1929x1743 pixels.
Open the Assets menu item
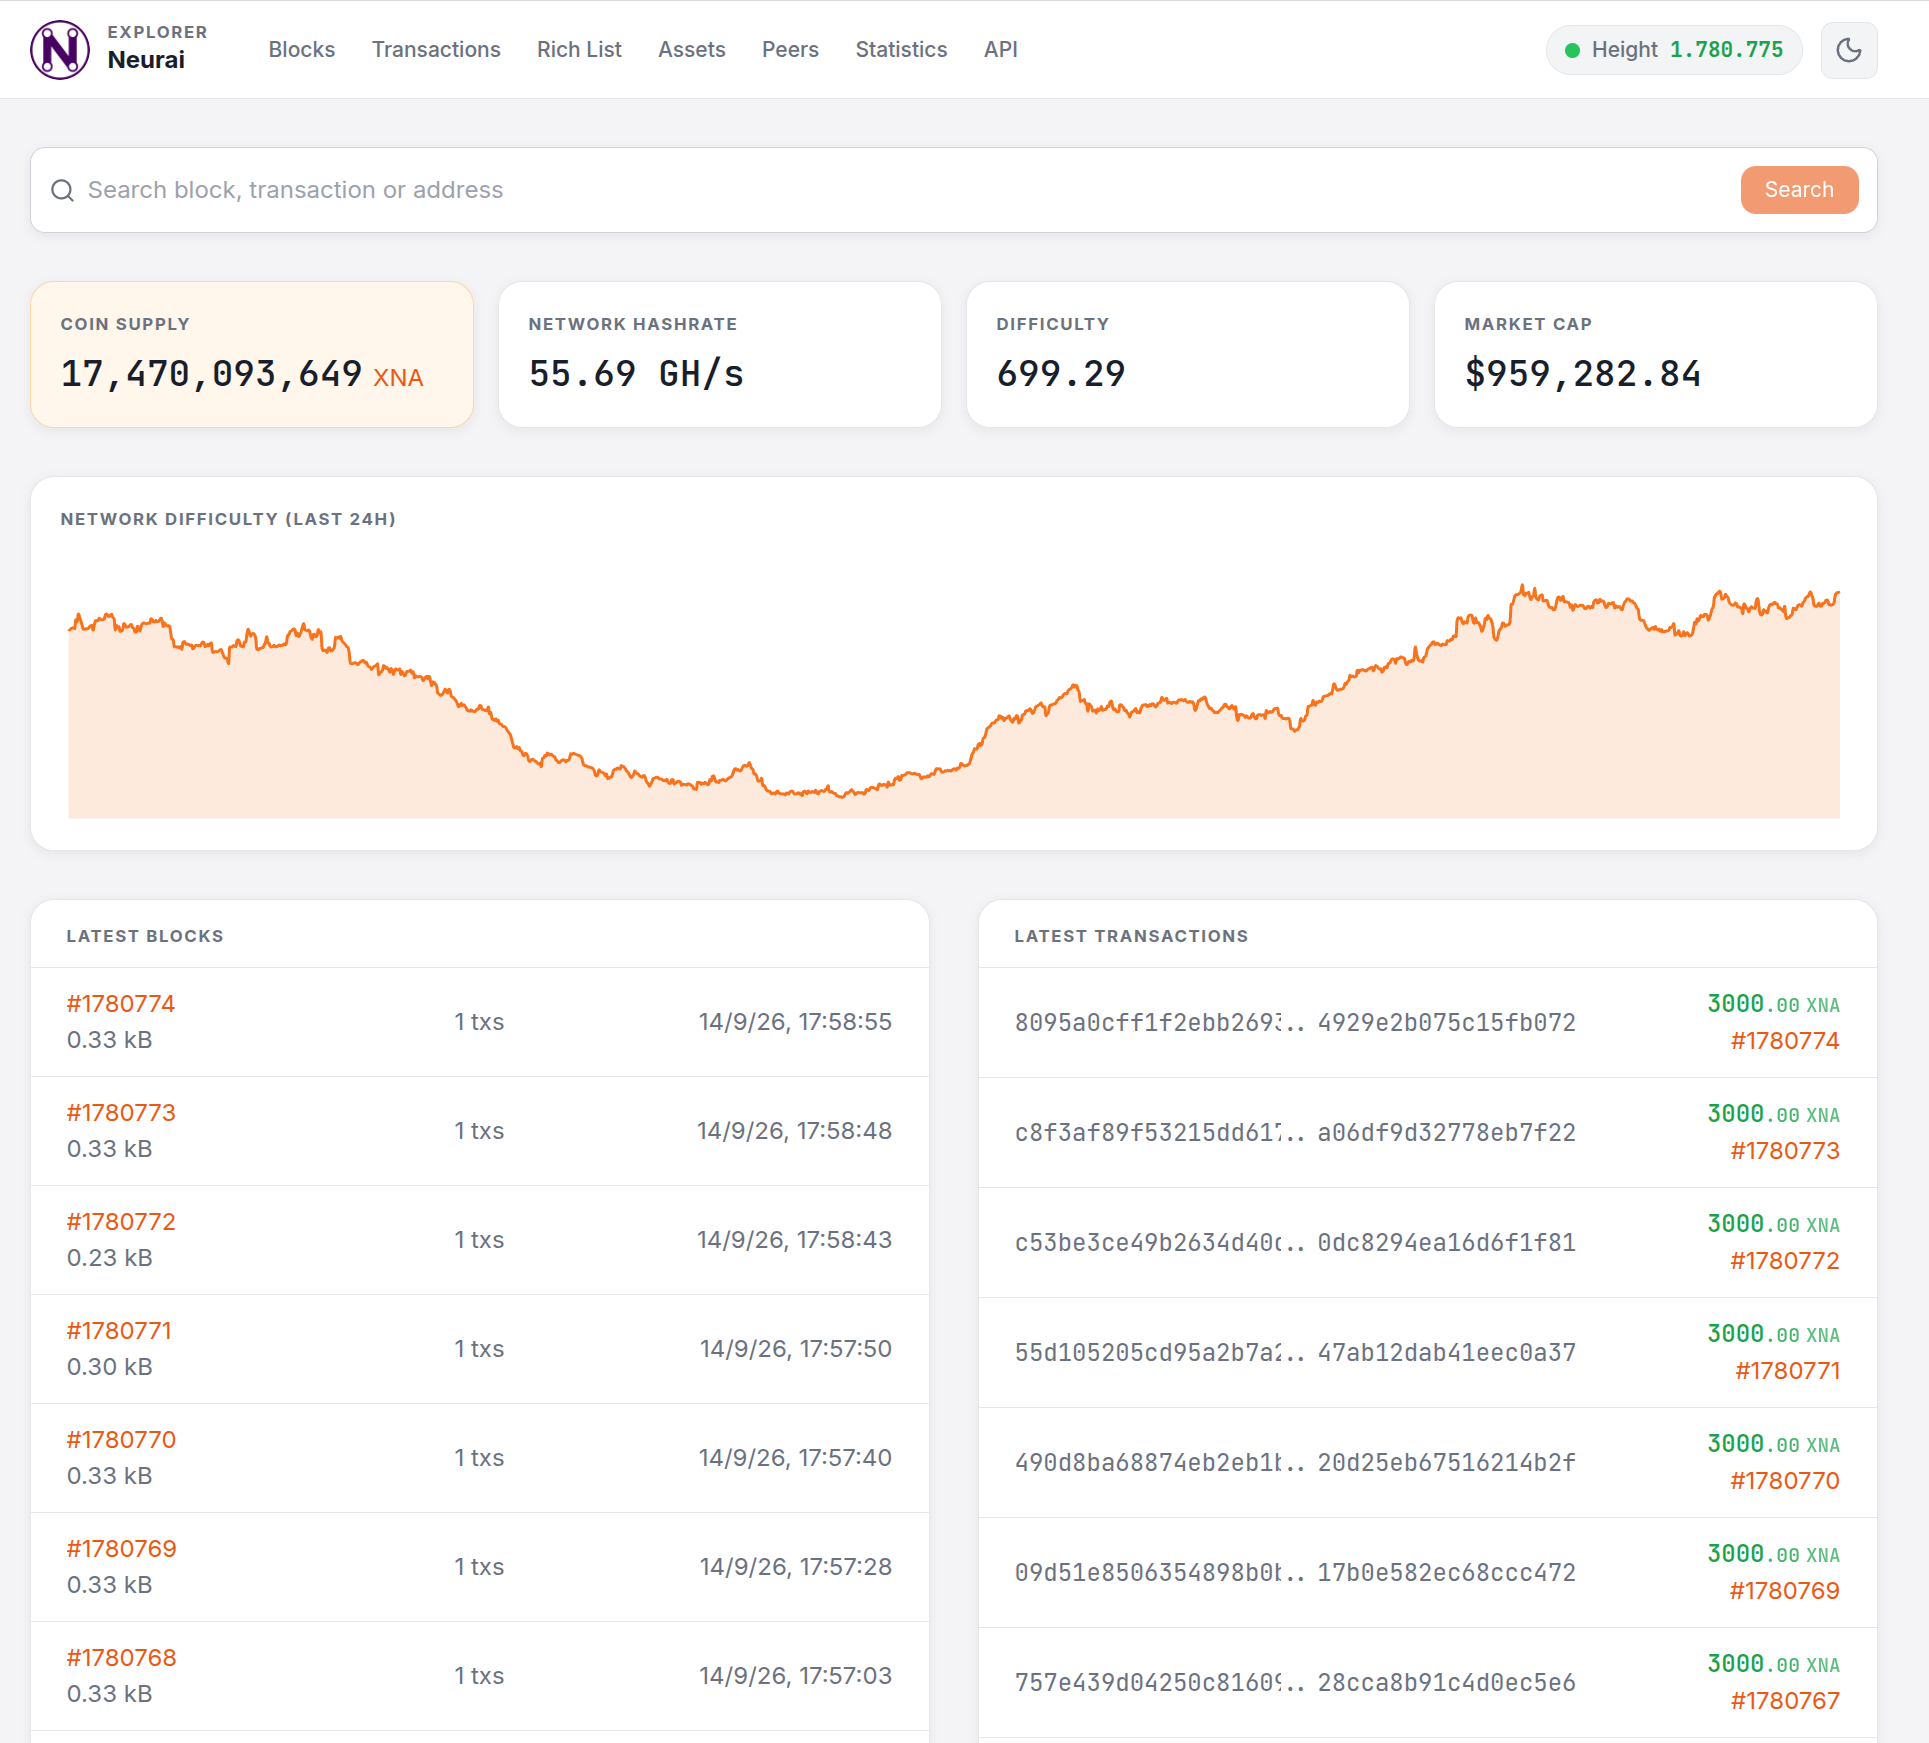692,49
